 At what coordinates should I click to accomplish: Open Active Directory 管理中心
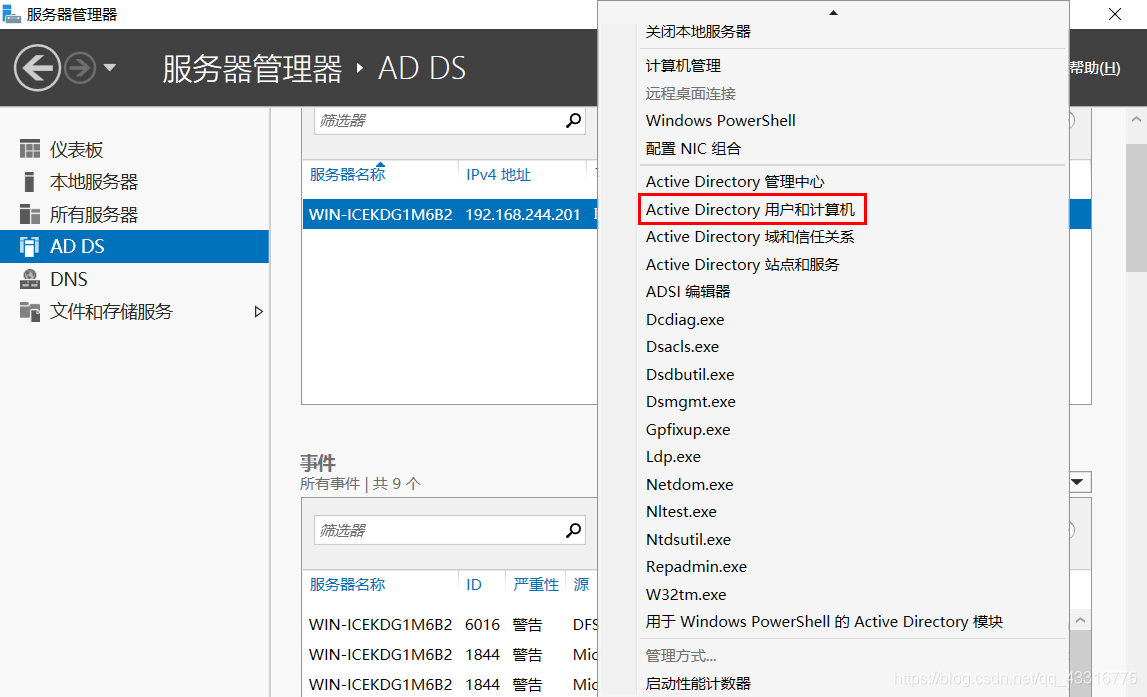734,181
